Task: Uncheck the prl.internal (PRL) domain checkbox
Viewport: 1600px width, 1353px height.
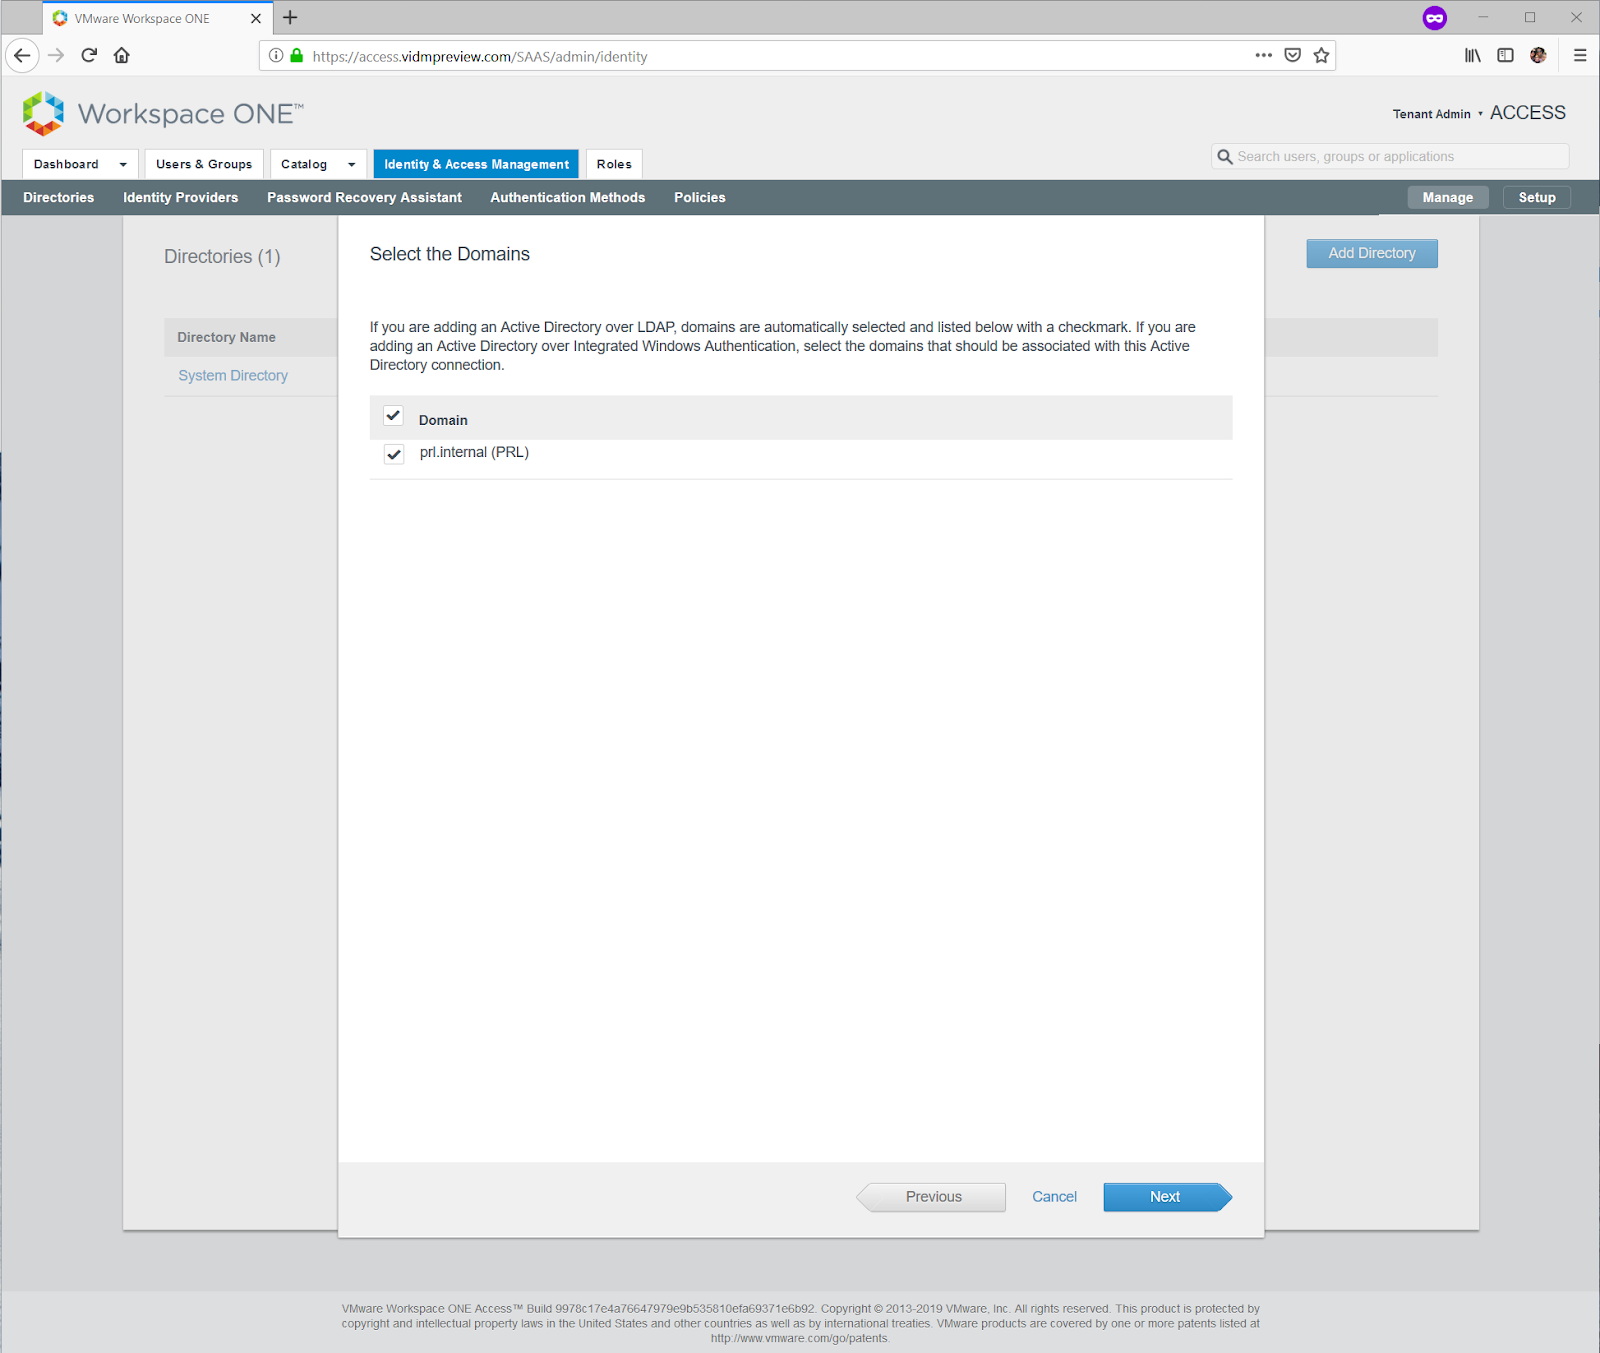Action: (x=394, y=454)
